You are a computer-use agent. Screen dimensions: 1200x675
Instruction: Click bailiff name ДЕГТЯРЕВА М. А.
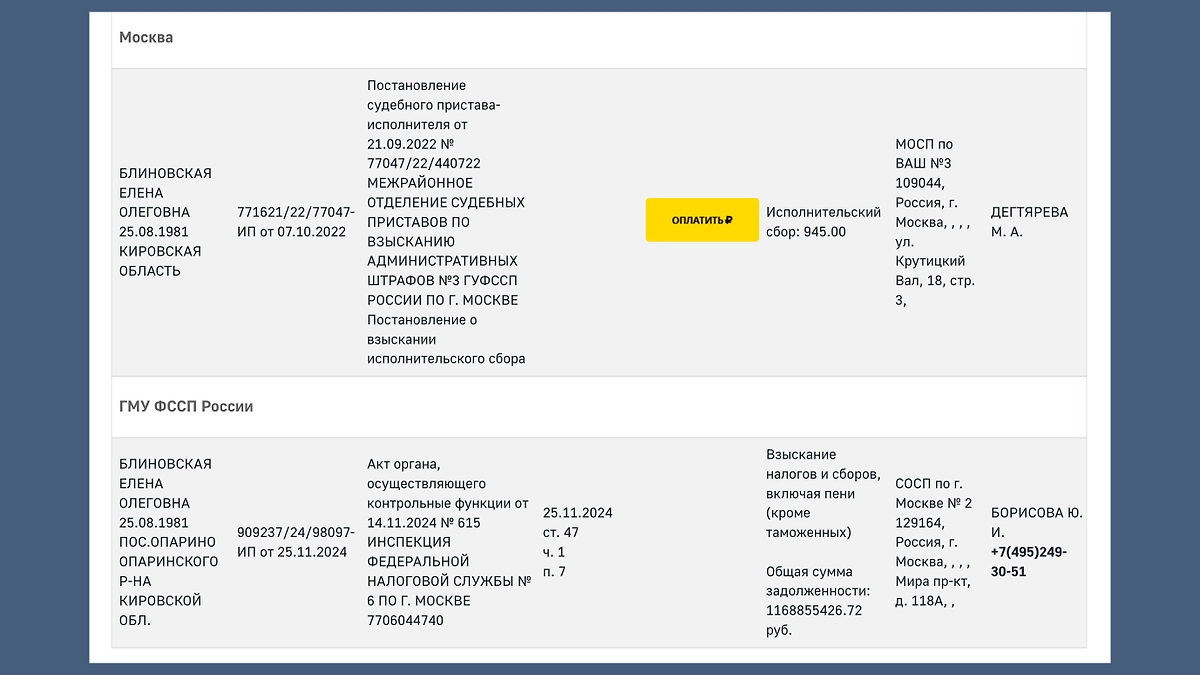[1029, 222]
